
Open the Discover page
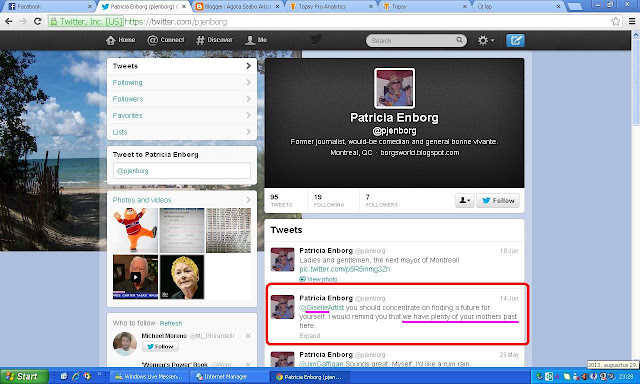(x=214, y=40)
